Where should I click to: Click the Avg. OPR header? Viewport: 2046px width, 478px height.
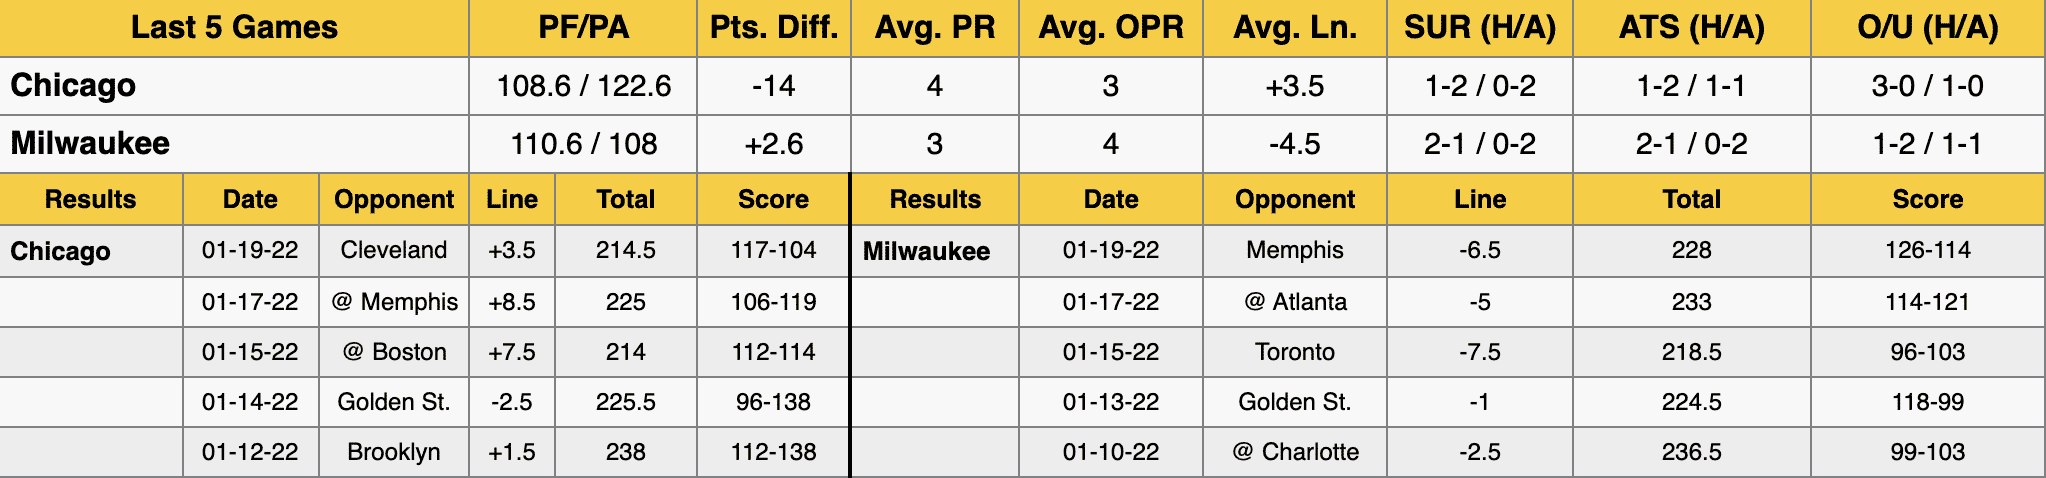coord(1111,28)
